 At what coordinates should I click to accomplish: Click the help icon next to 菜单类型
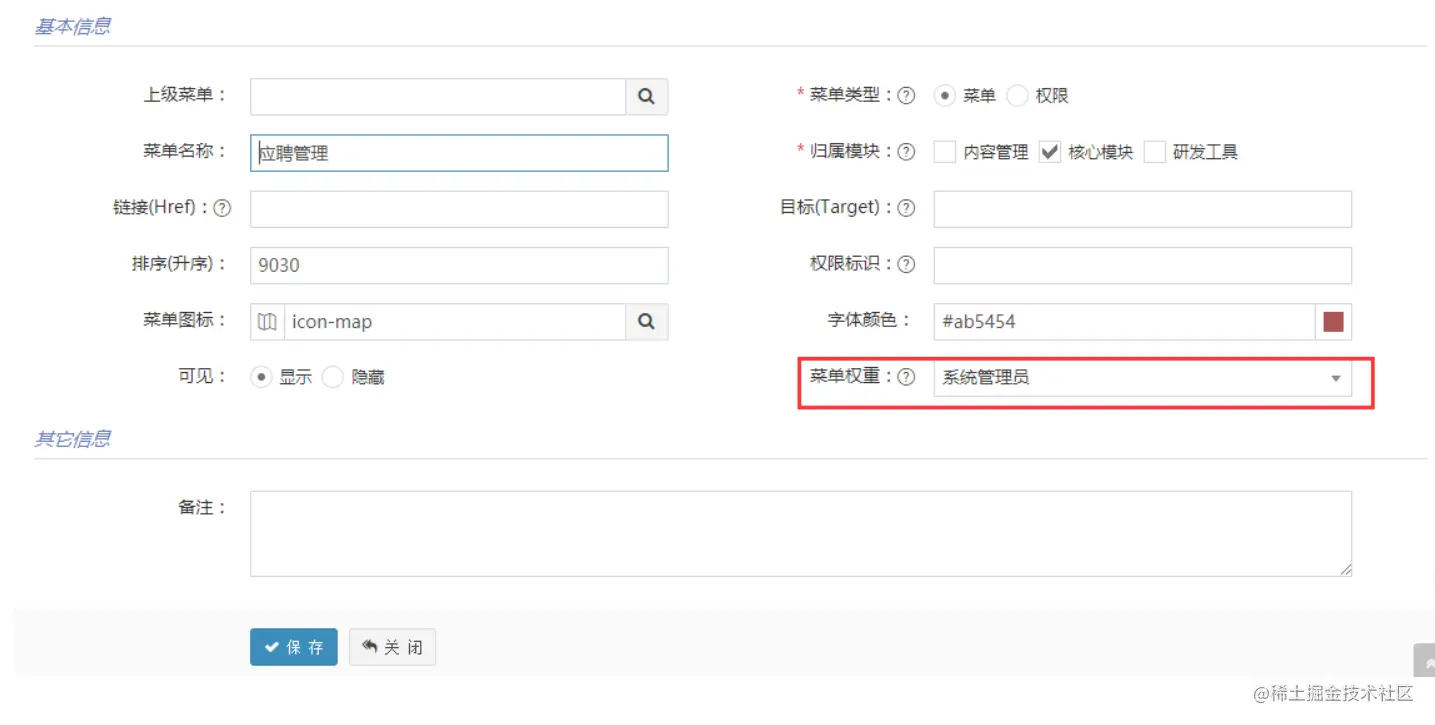coord(906,96)
